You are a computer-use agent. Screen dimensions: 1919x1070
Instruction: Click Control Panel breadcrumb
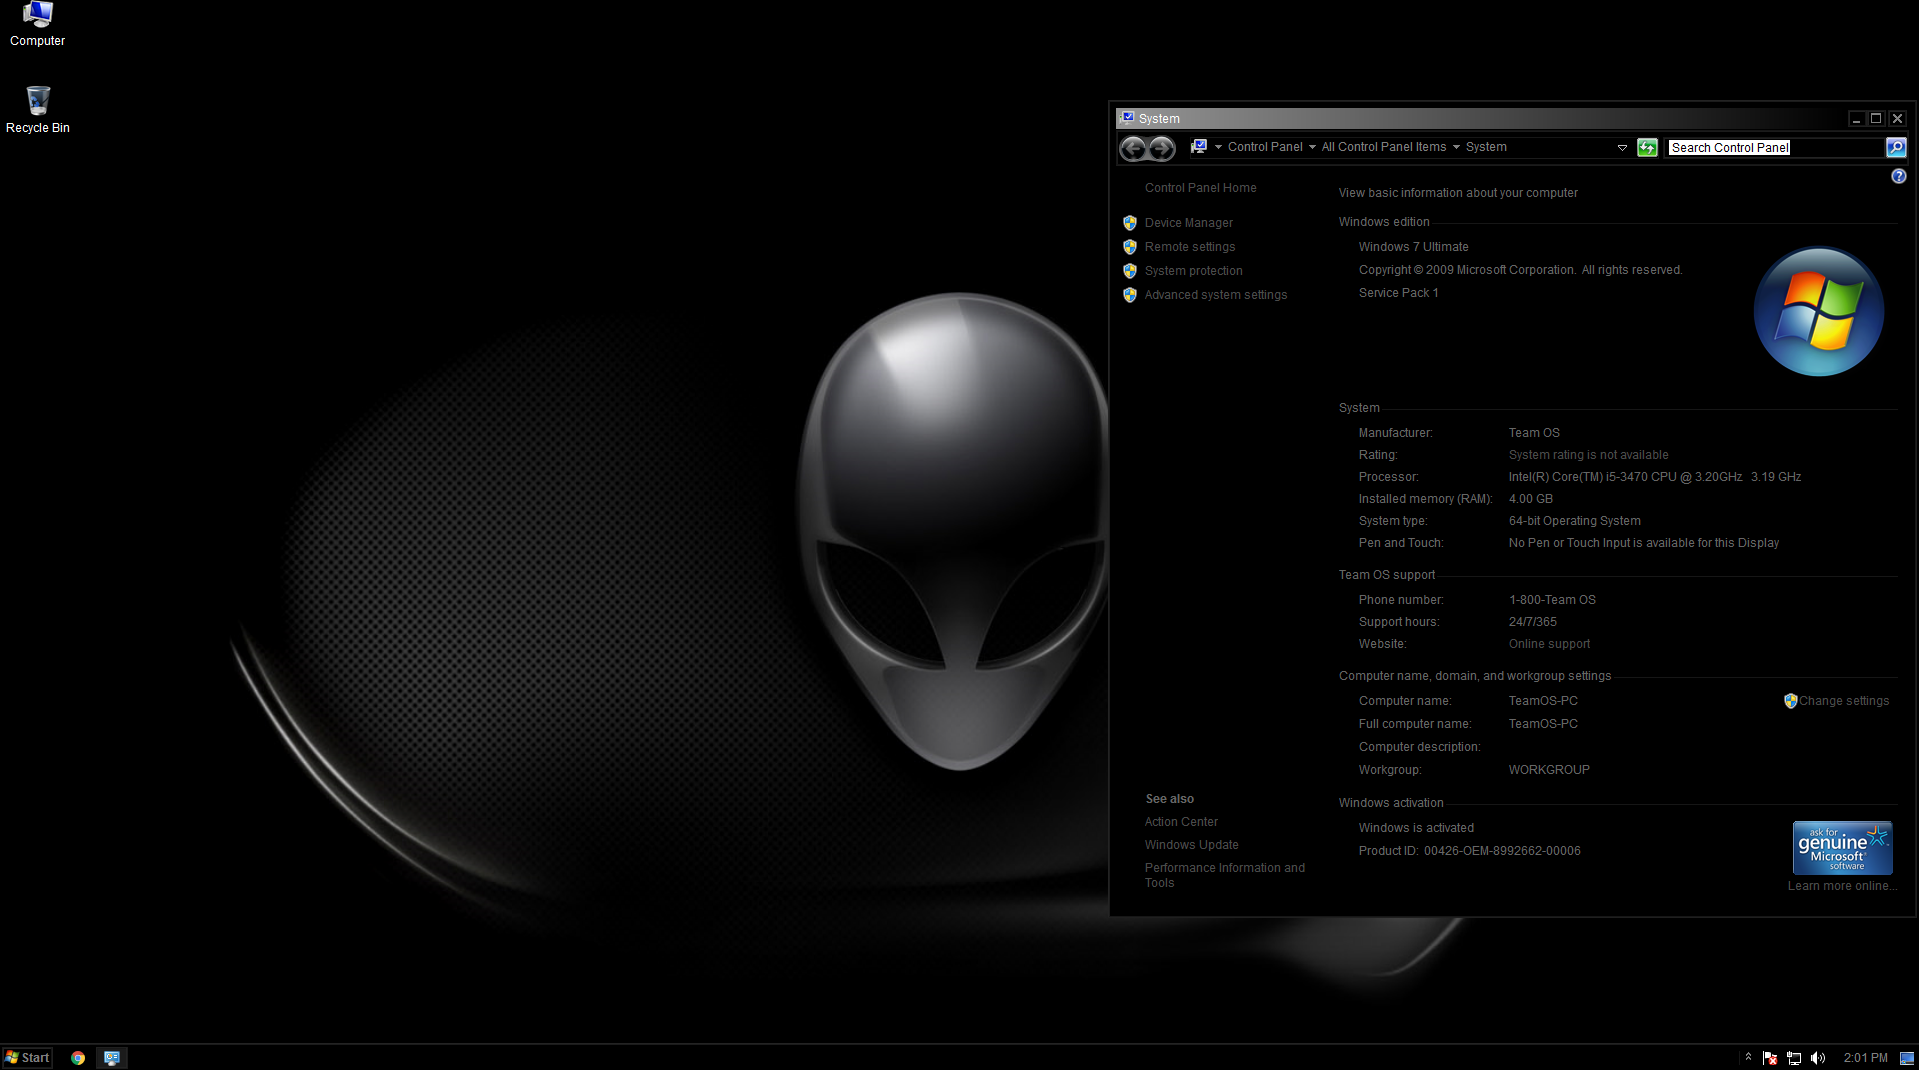(x=1265, y=147)
